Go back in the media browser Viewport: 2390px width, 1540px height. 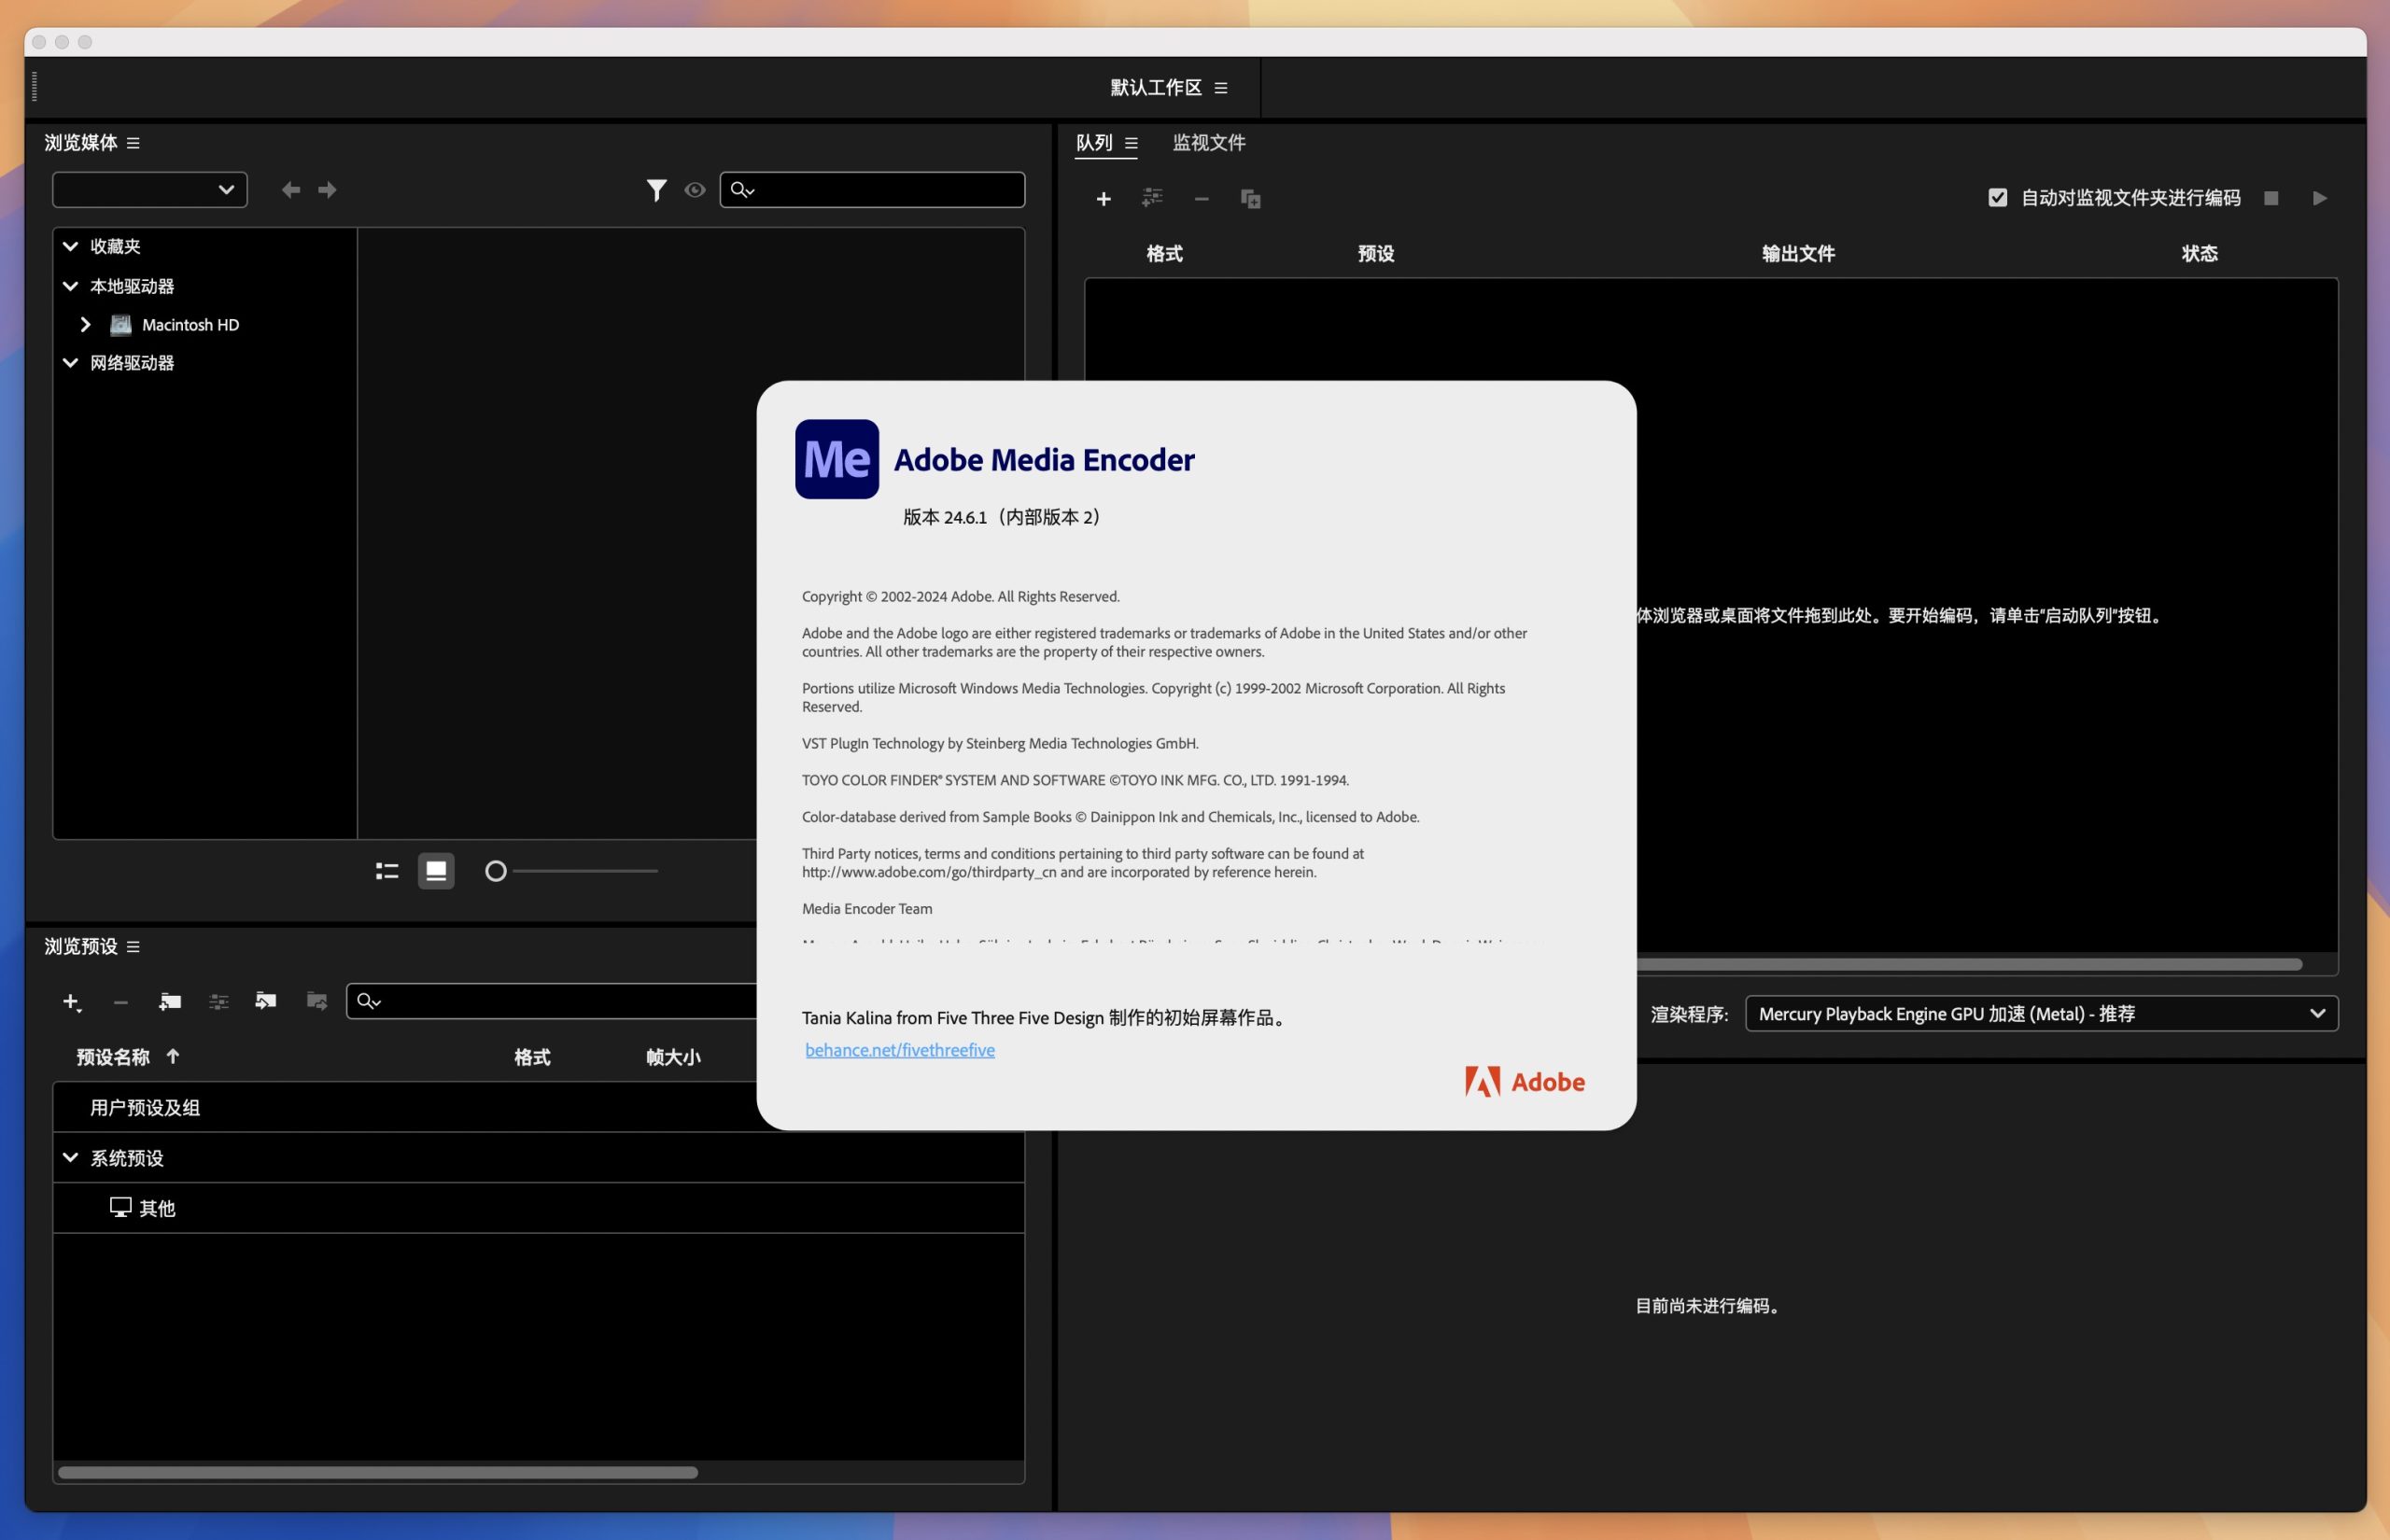click(291, 190)
